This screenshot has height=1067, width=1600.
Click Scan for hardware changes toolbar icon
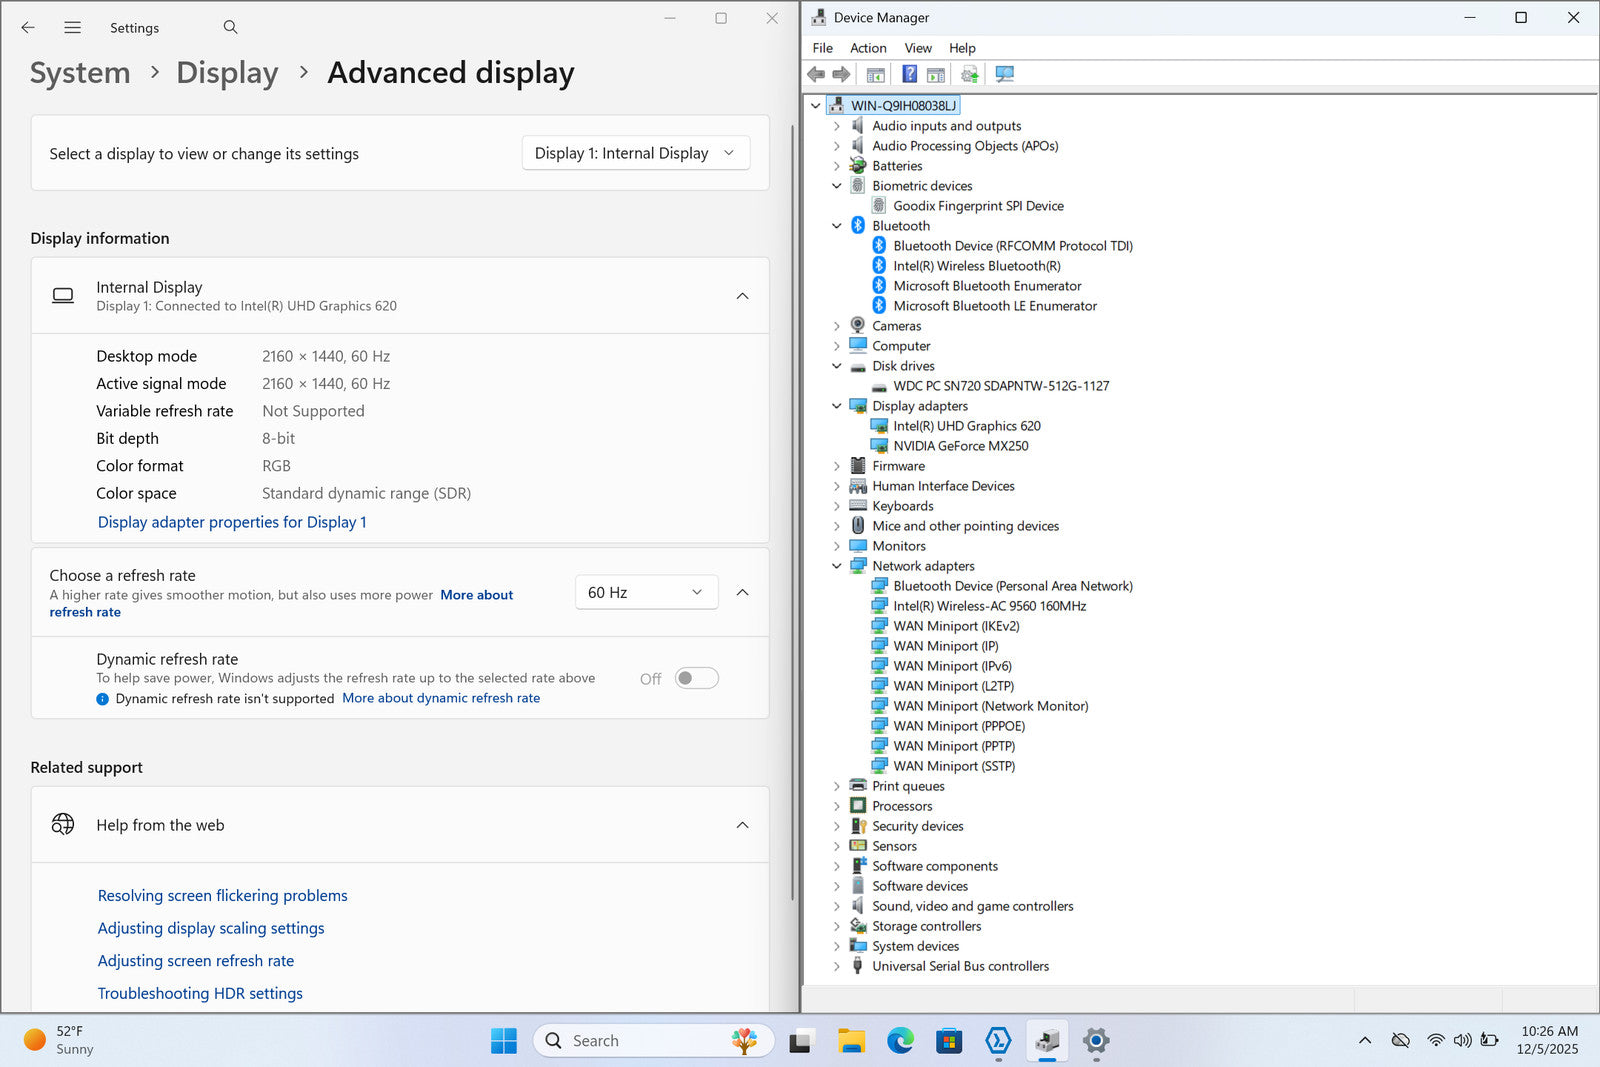click(x=1005, y=74)
